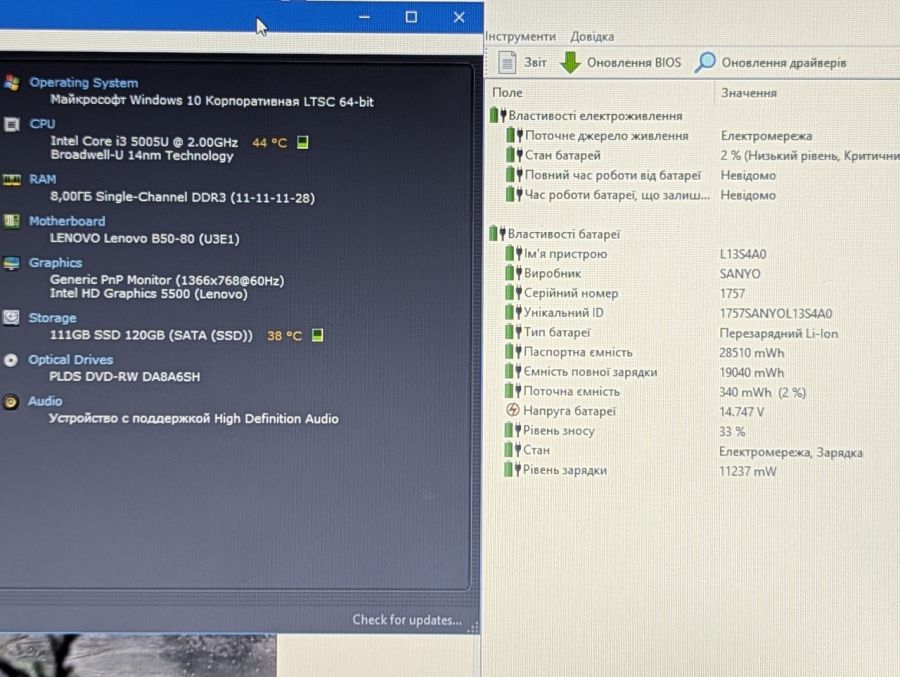Image resolution: width=900 pixels, height=677 pixels.
Task: Open the CPU section link
Action: (x=42, y=124)
